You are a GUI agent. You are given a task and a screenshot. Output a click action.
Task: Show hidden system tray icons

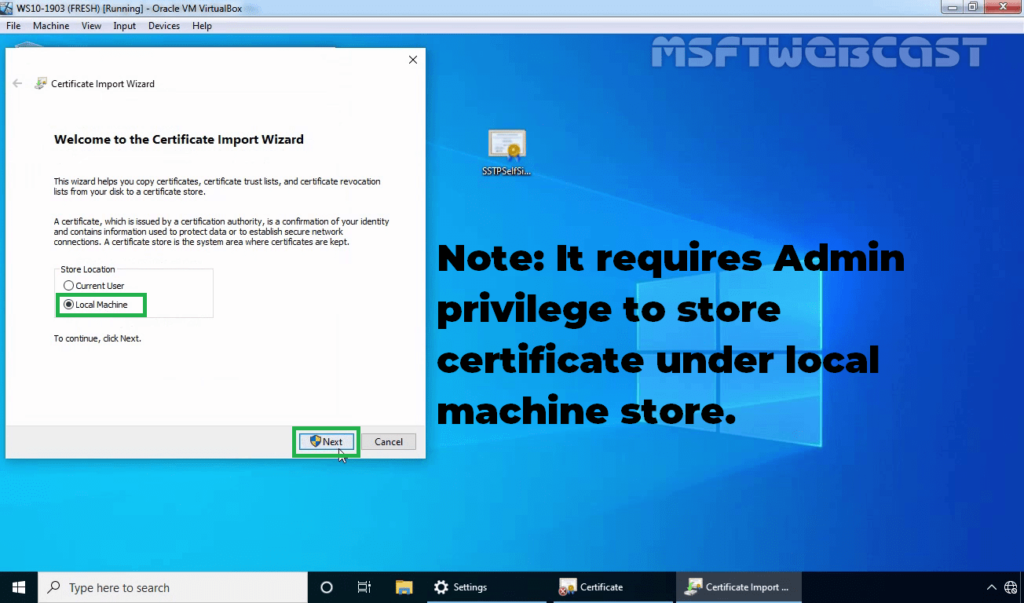(x=991, y=587)
